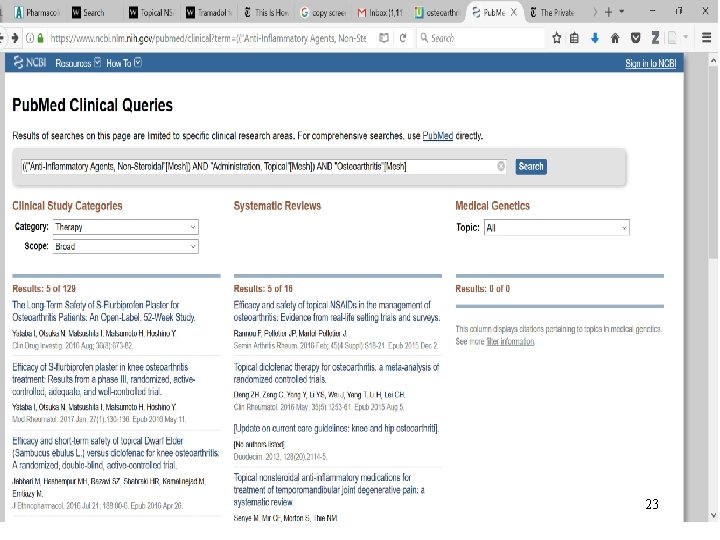720x540 pixels.
Task: Click the Results: 5 of 16 text
Action: coord(263,289)
